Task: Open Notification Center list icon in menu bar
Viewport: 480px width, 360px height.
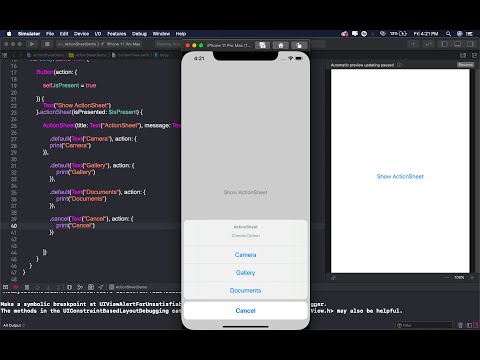Action: tap(469, 34)
